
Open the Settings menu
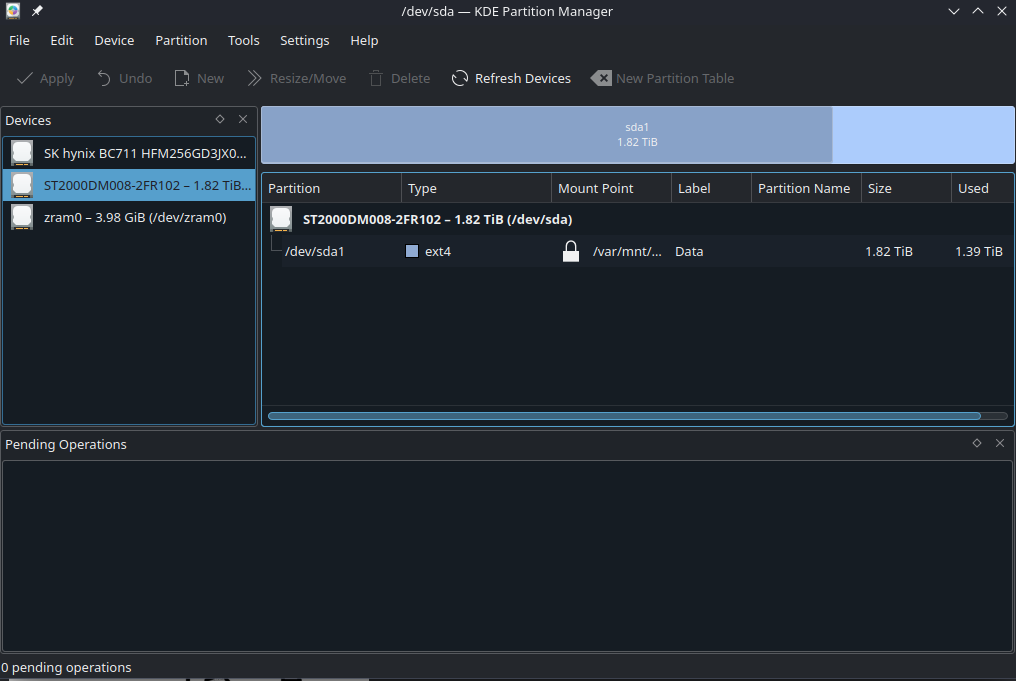point(305,40)
